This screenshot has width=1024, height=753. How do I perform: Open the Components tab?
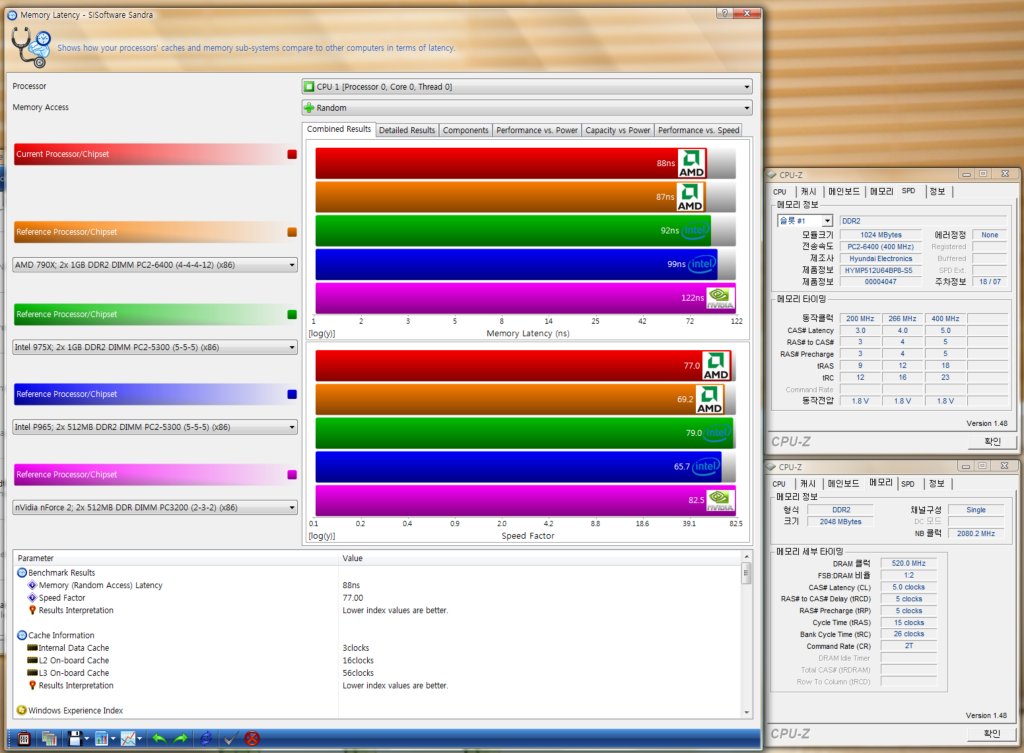tap(466, 131)
